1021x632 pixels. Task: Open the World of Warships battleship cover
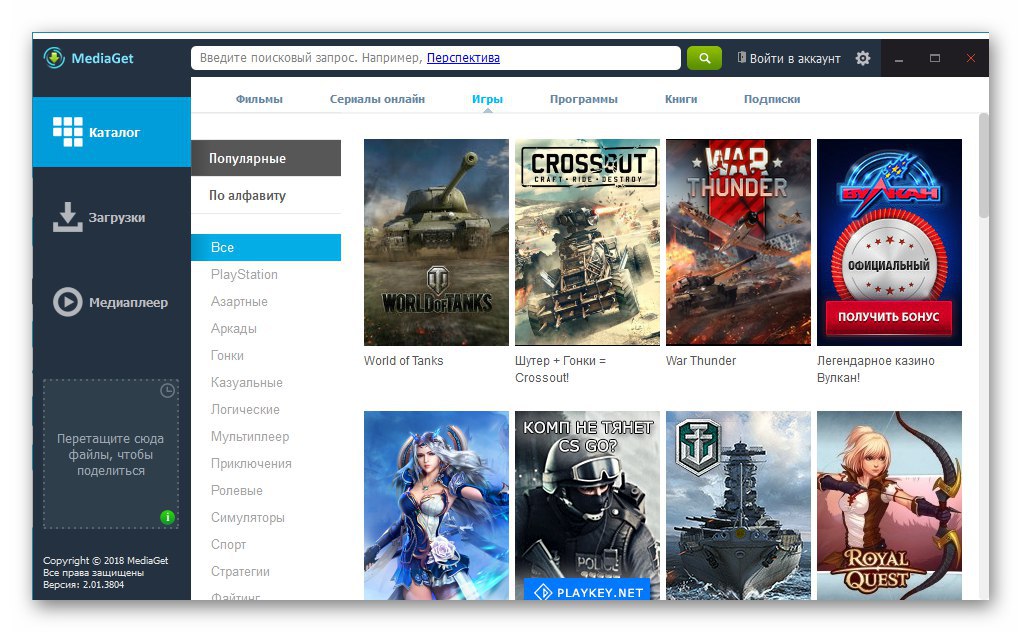point(738,505)
